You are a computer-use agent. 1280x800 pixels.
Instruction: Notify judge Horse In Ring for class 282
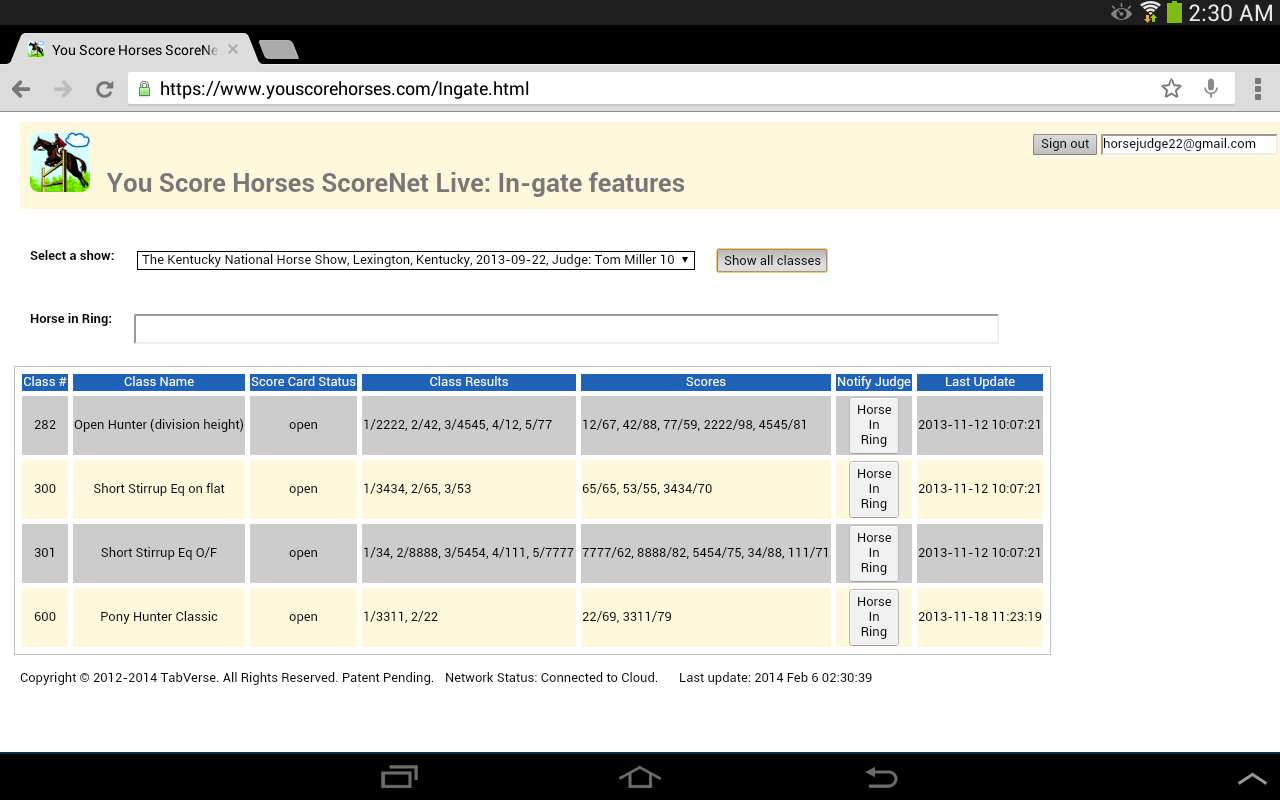(873, 425)
